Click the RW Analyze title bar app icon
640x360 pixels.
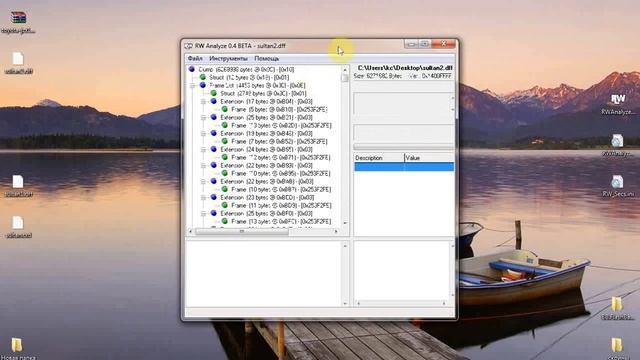189,46
